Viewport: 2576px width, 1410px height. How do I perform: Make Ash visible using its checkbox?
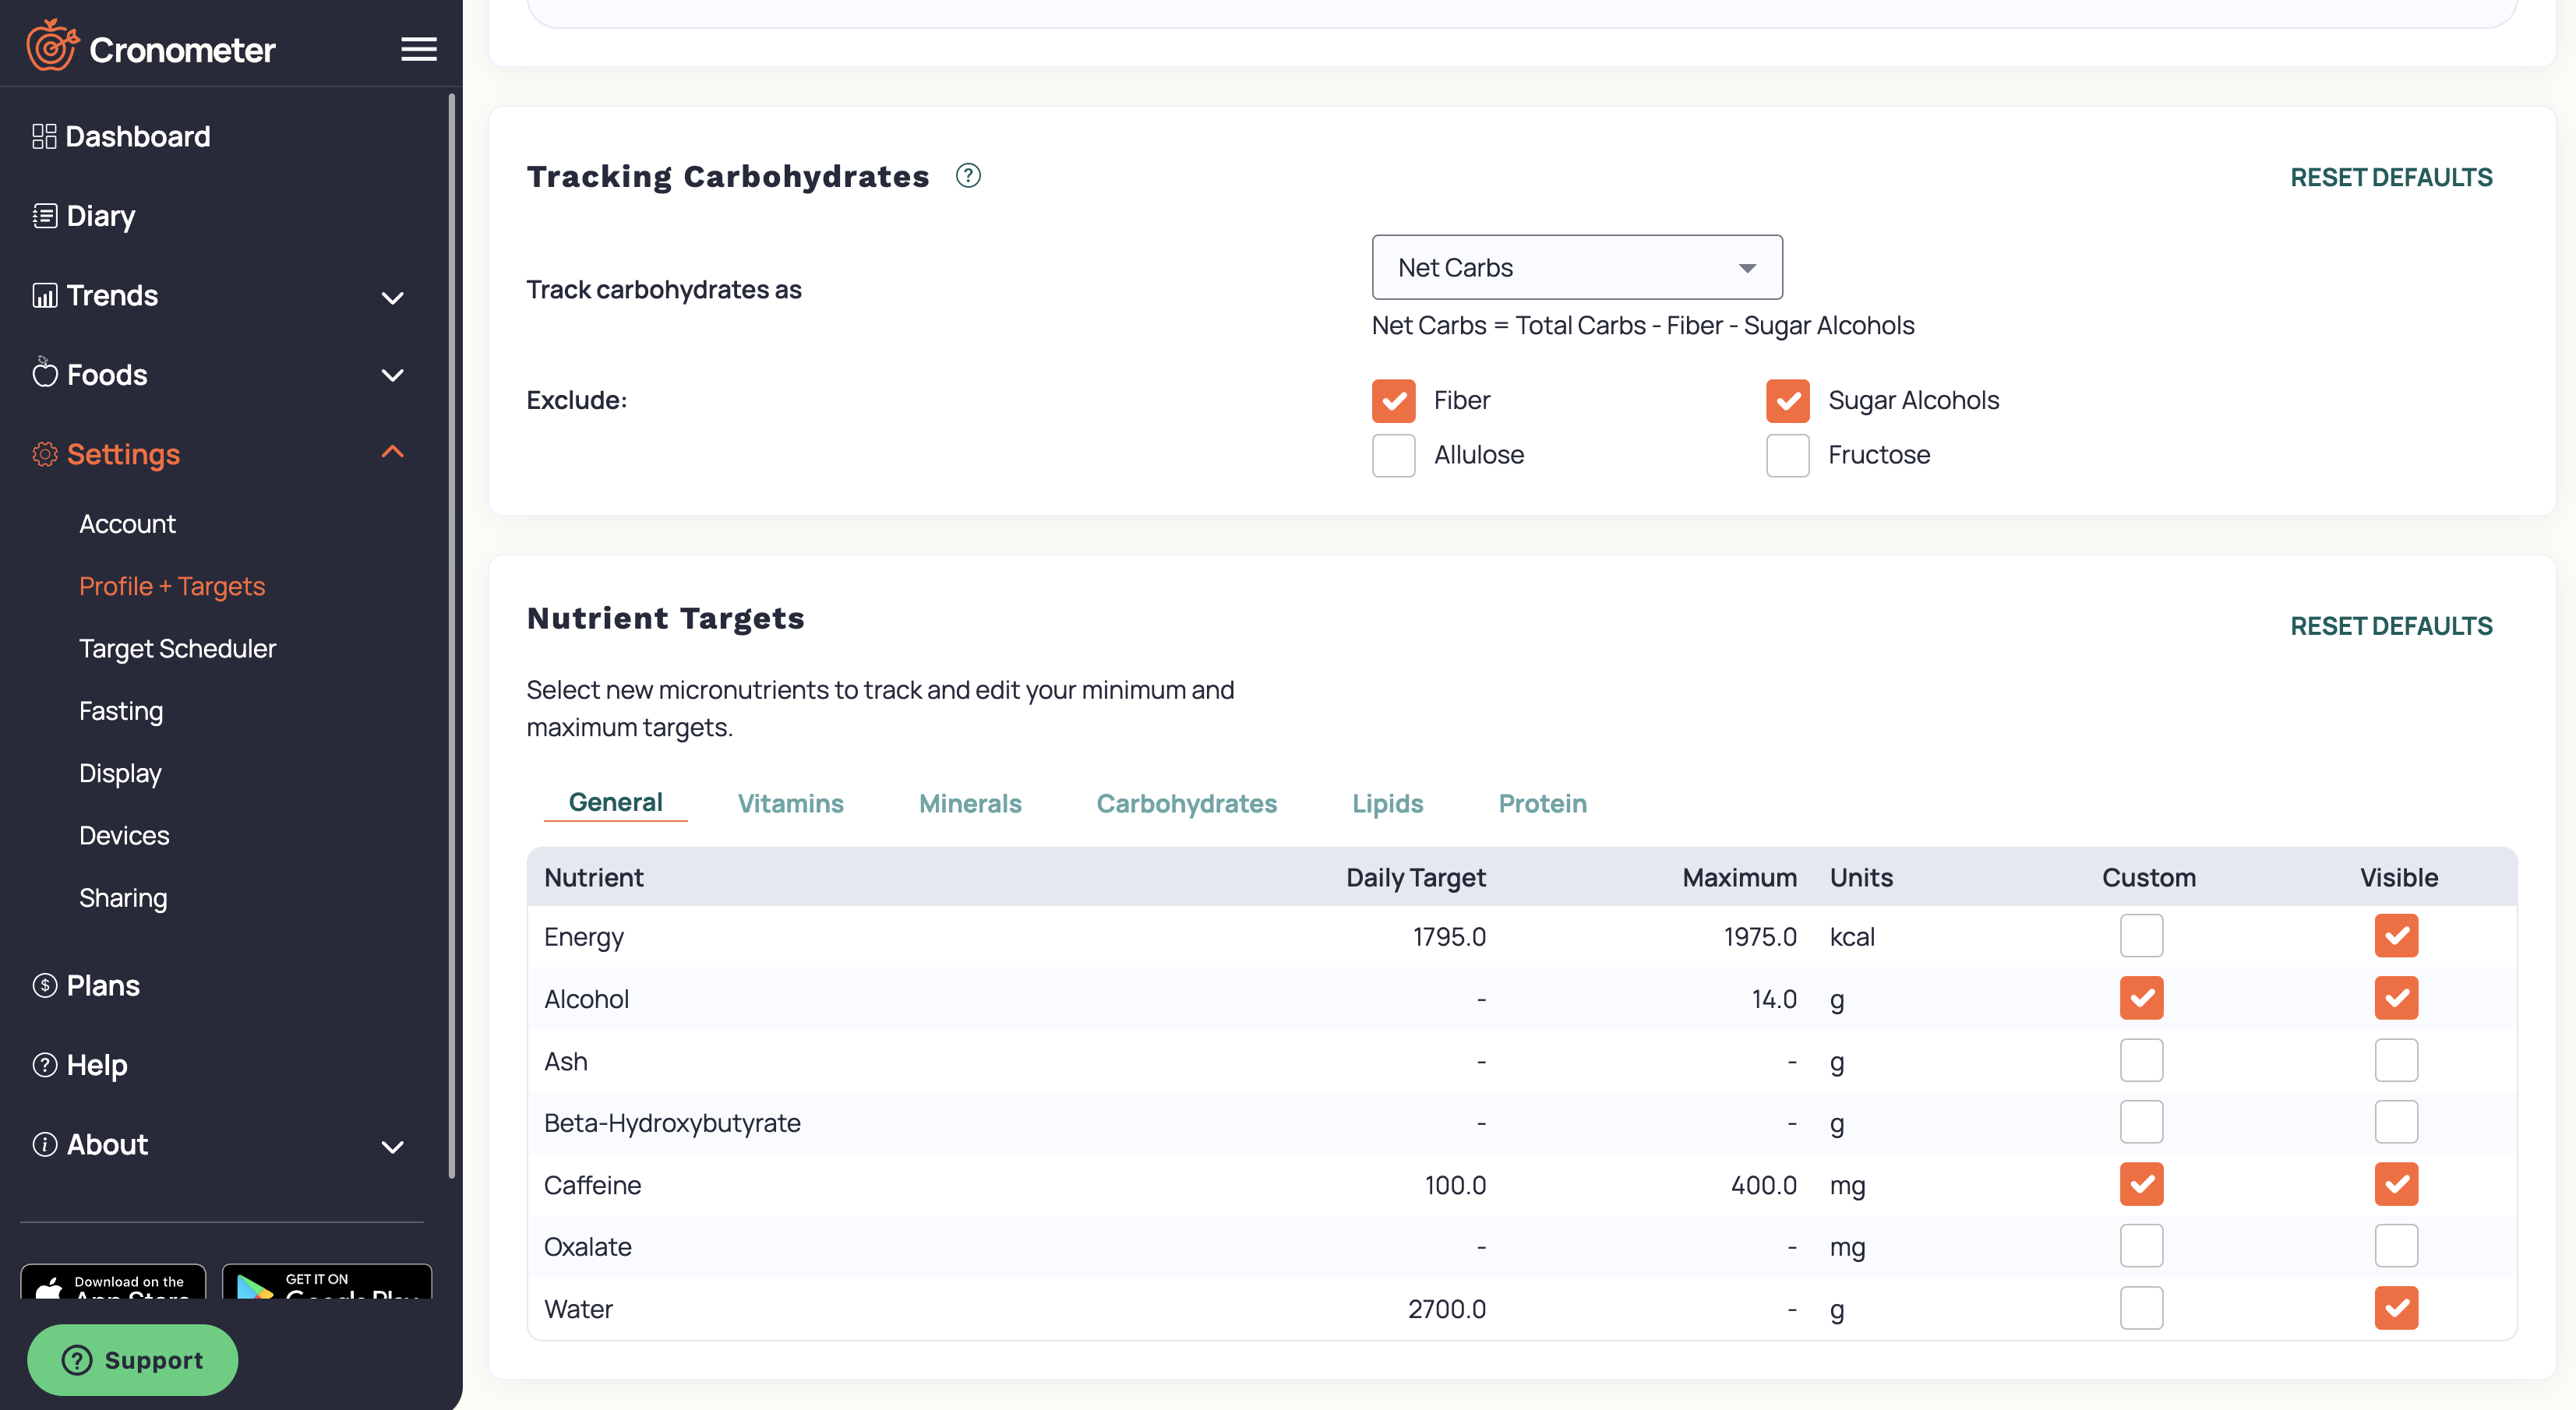click(x=2396, y=1060)
